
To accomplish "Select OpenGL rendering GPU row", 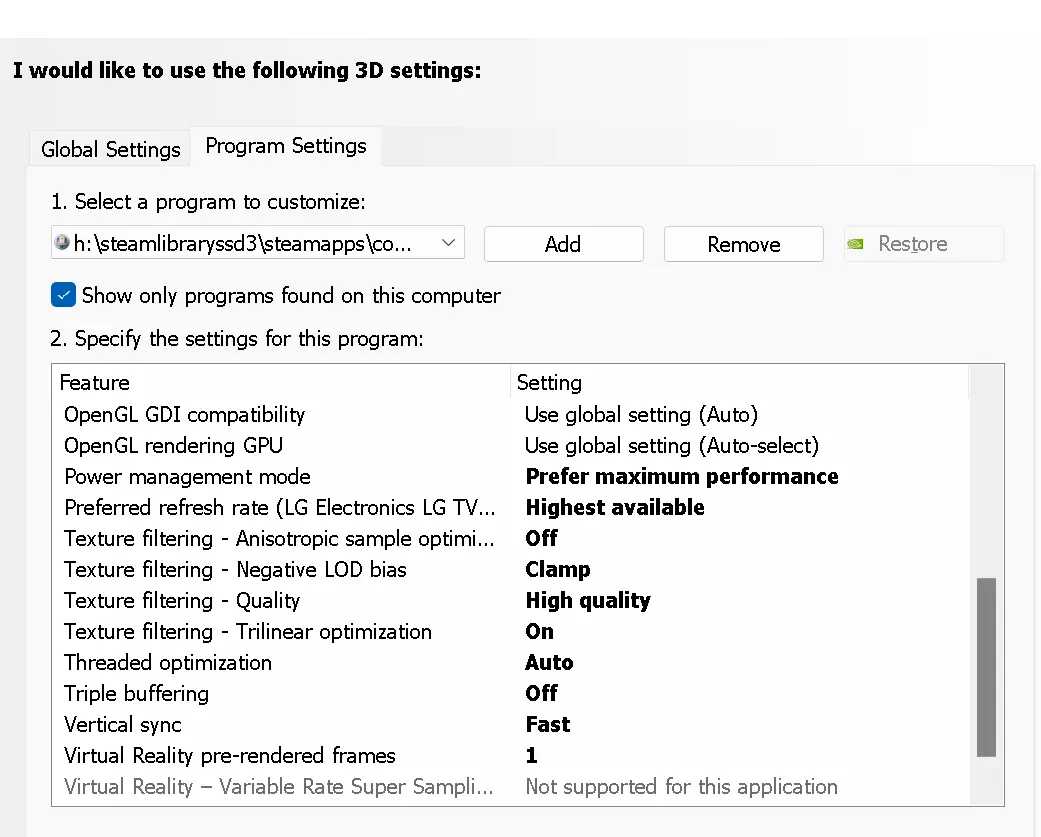I will pos(173,446).
